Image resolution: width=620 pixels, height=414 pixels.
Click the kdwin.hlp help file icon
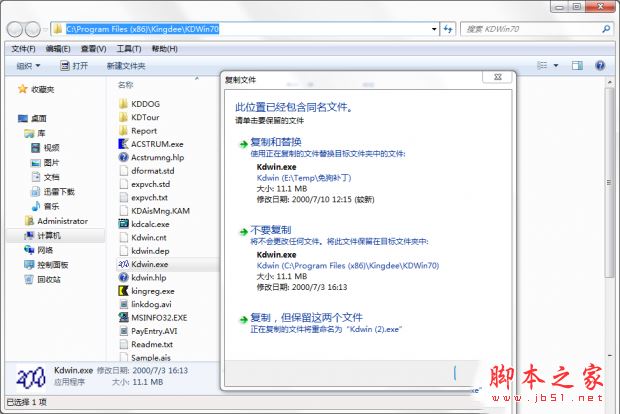tap(123, 278)
